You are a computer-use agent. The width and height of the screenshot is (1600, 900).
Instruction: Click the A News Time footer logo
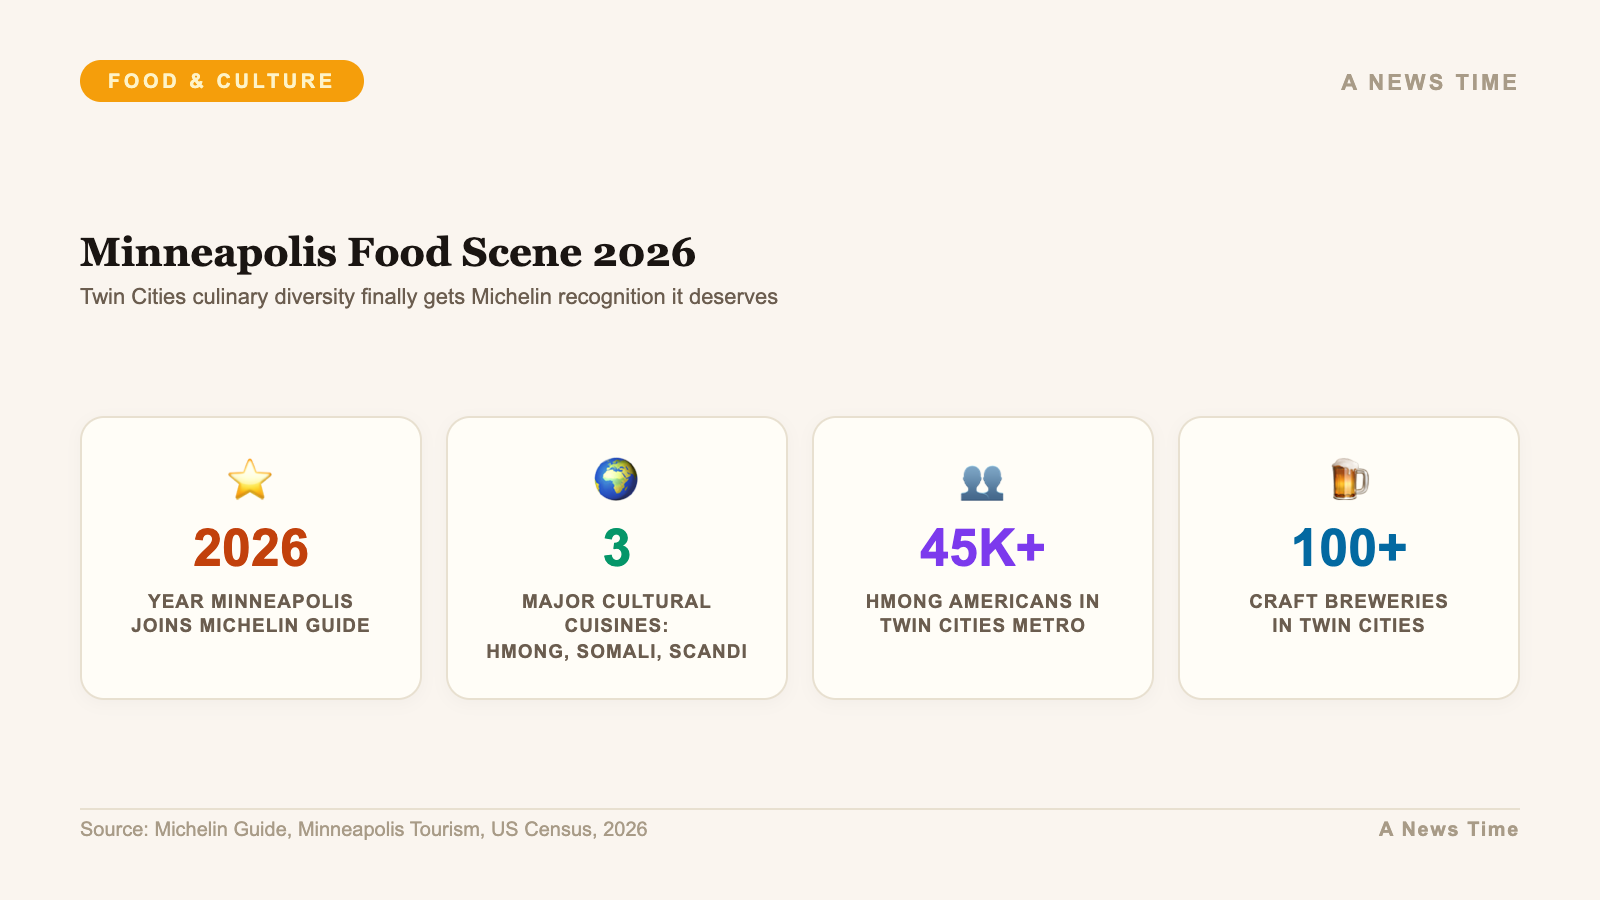pos(1448,829)
